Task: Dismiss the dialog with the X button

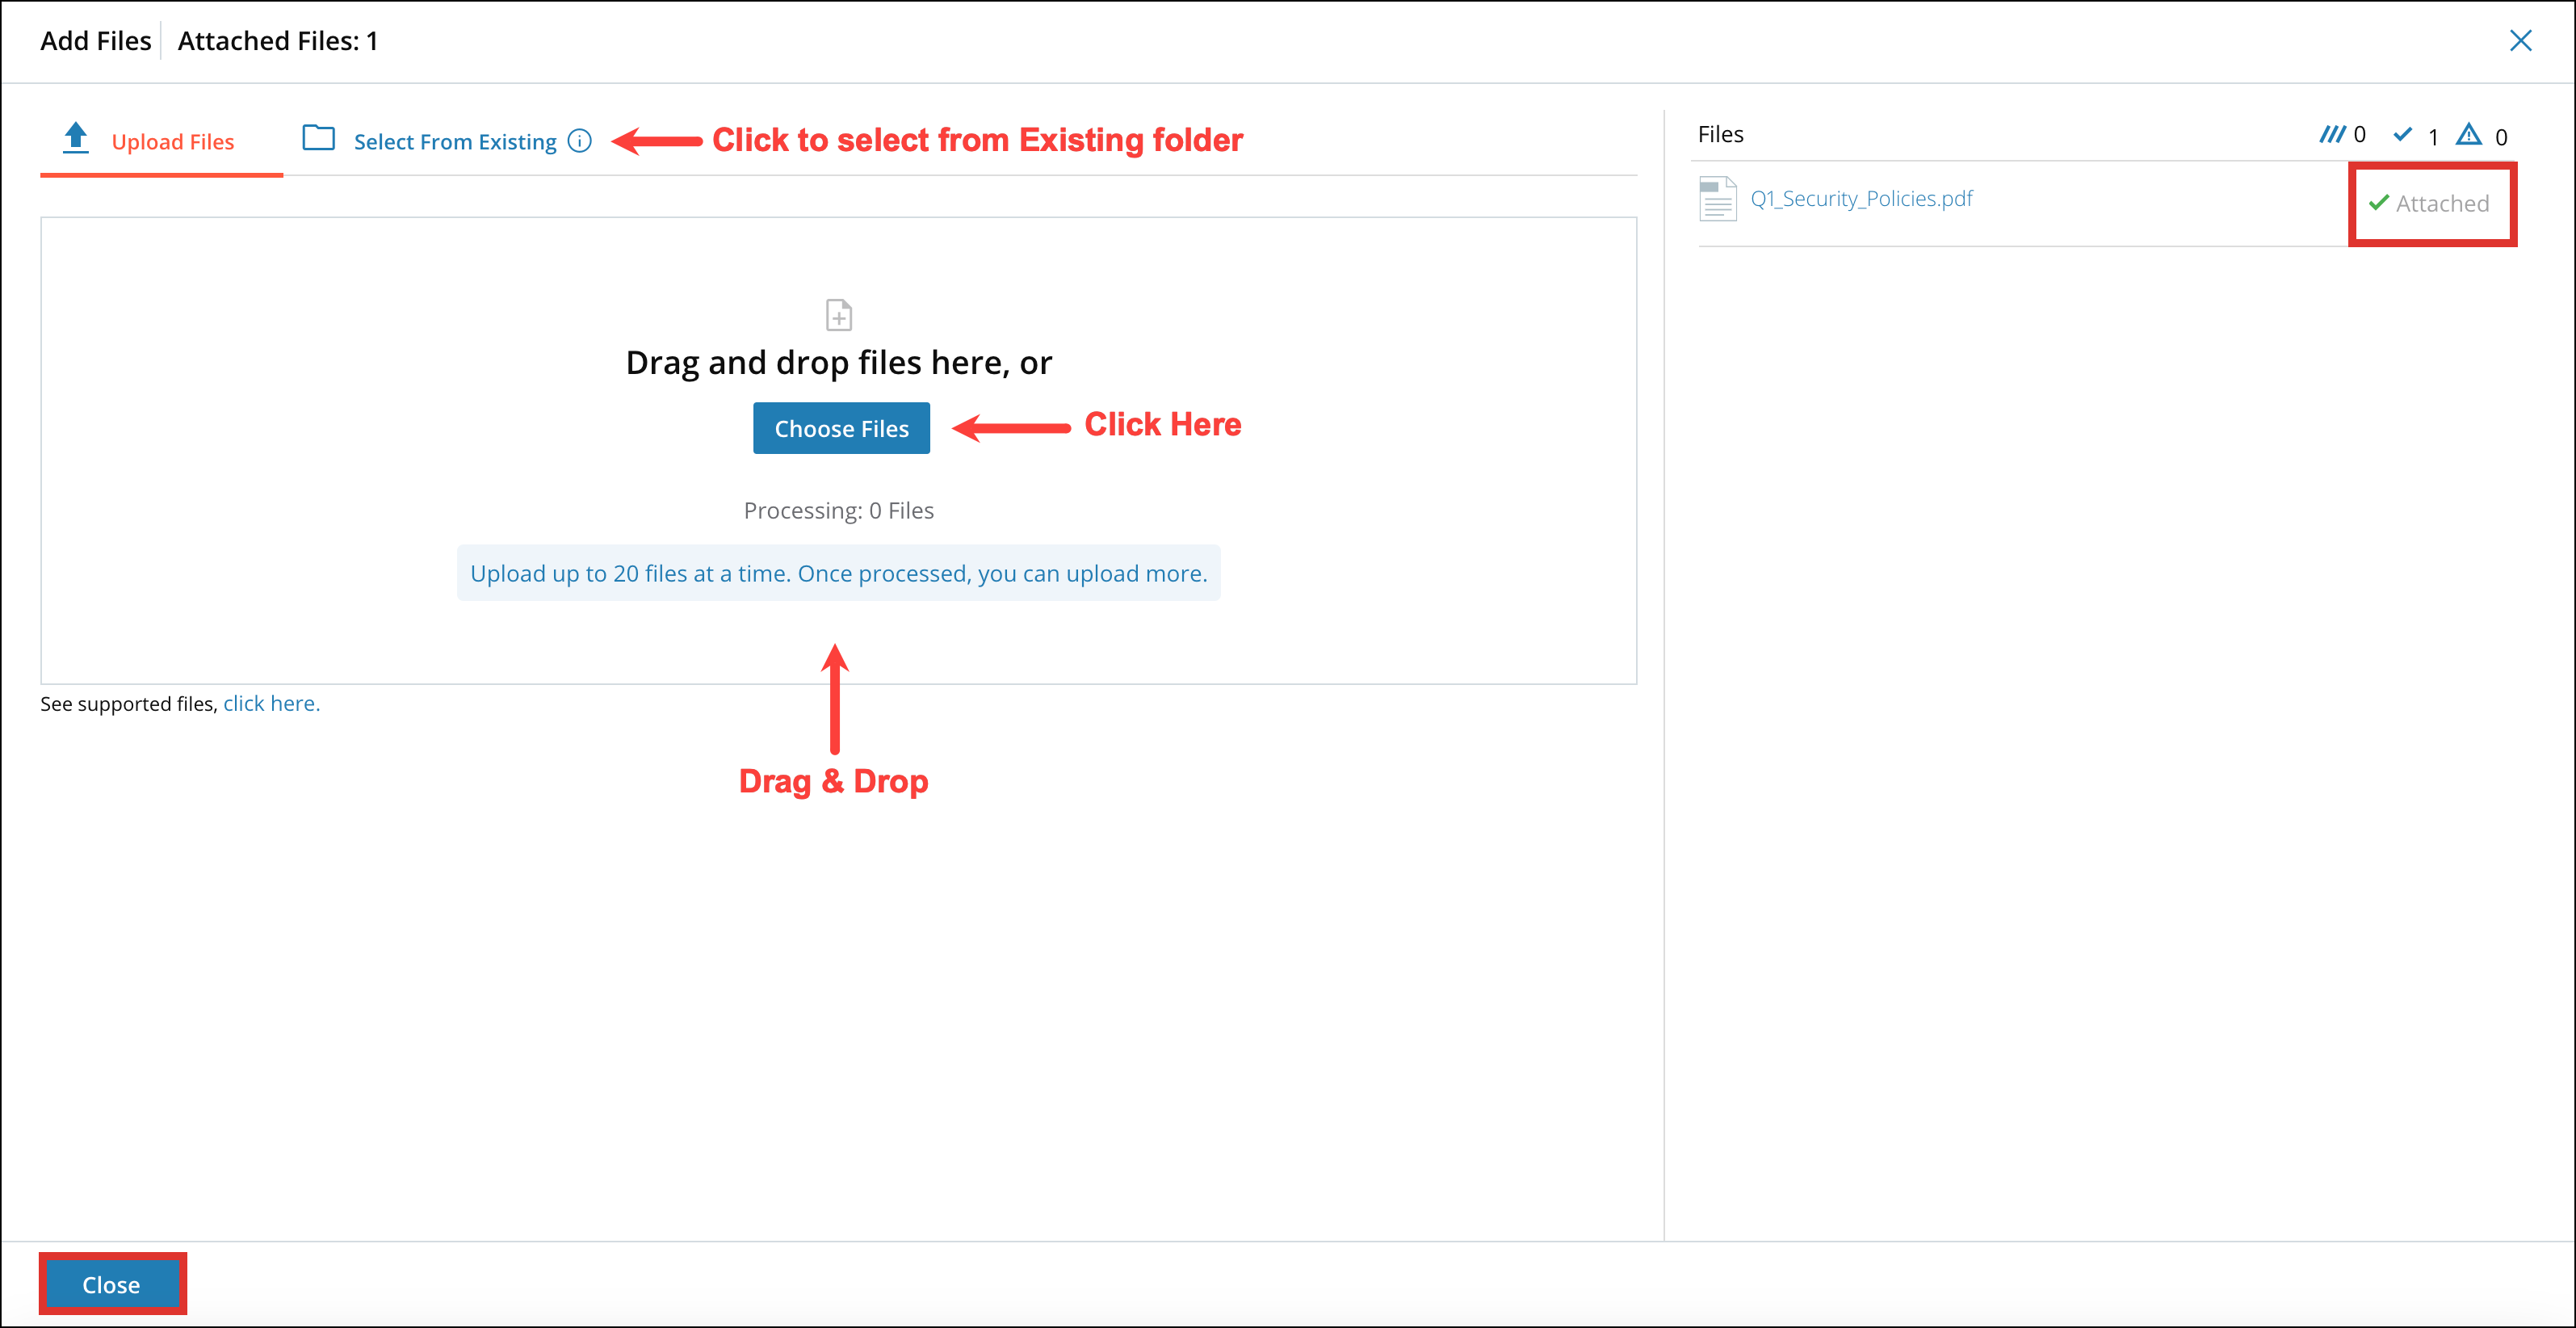Action: [x=2521, y=41]
